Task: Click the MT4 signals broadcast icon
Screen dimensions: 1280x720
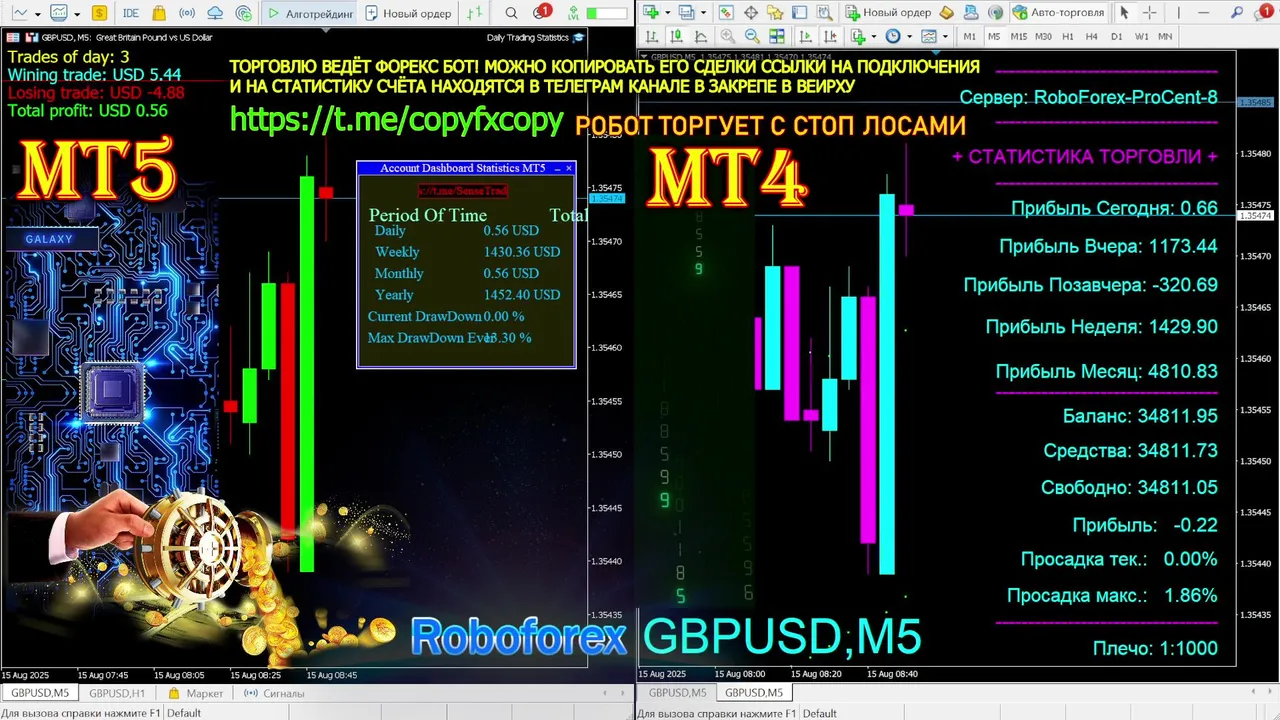Action: (x=995, y=12)
